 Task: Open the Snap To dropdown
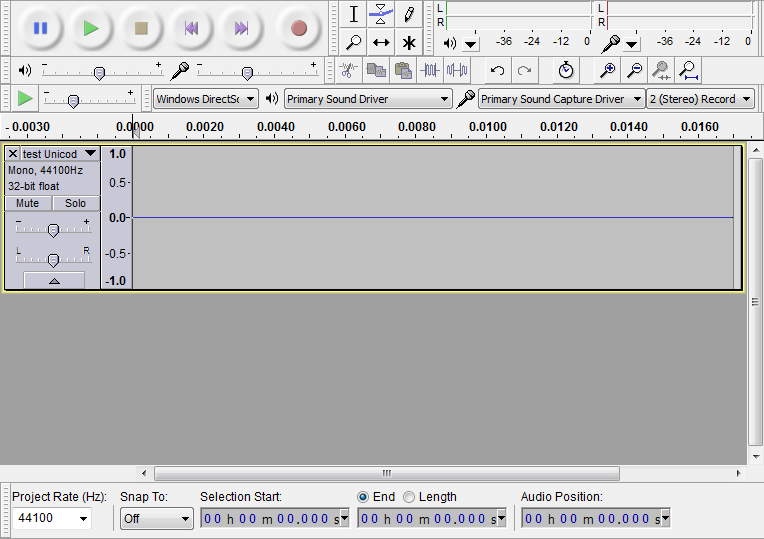(x=157, y=518)
